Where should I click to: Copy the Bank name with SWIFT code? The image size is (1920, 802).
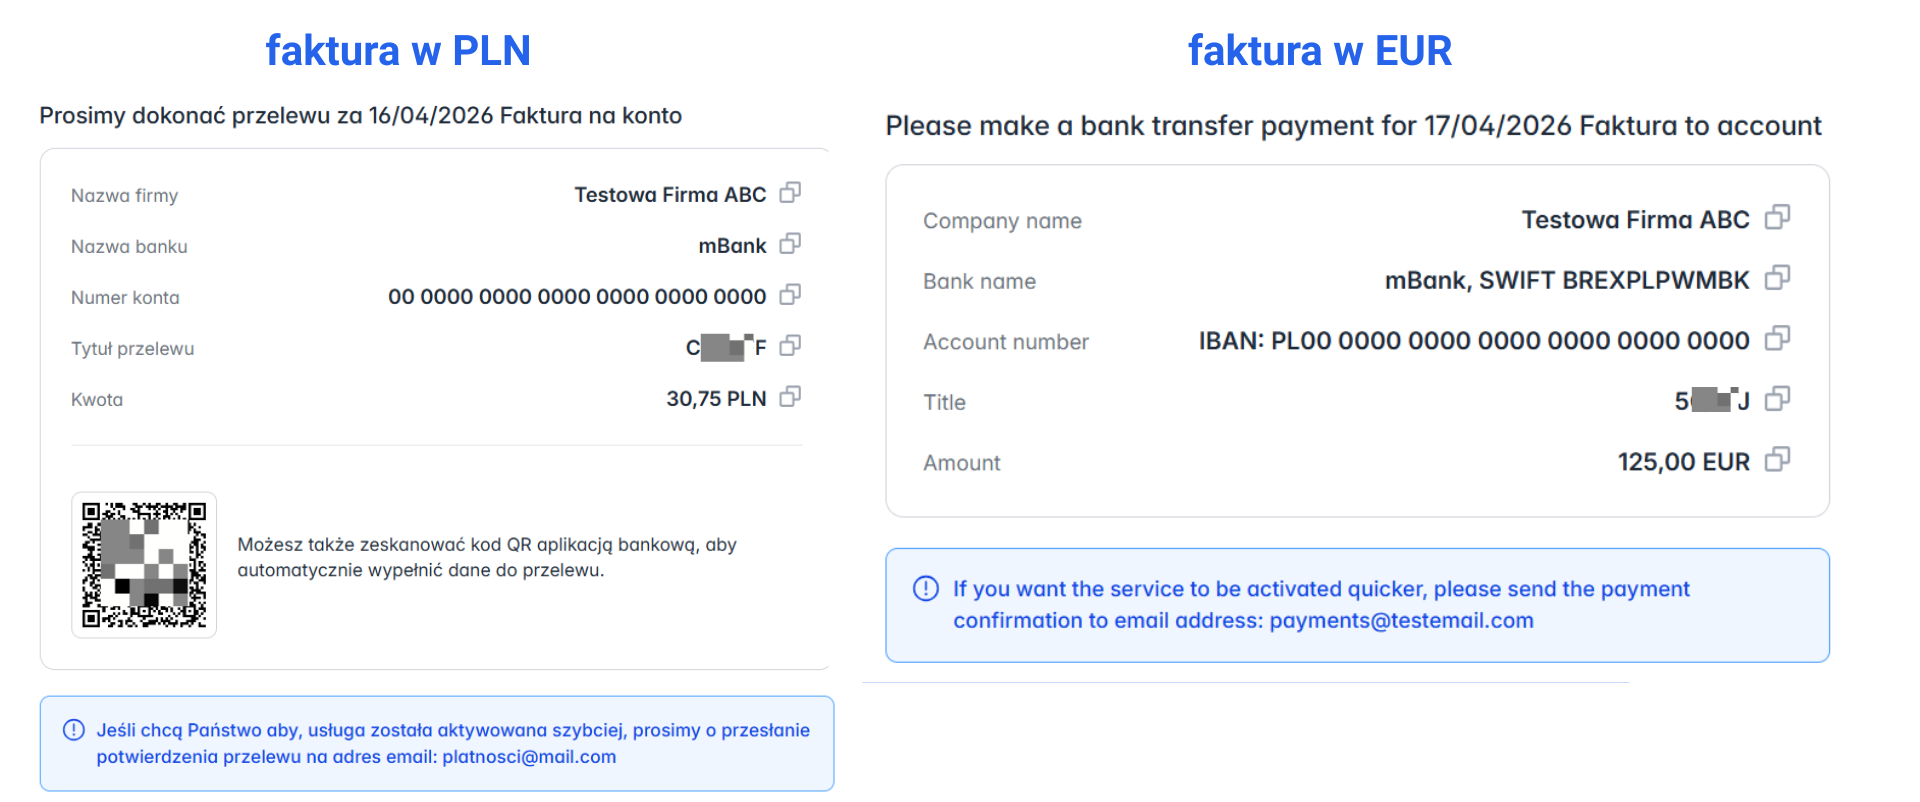(x=1777, y=277)
